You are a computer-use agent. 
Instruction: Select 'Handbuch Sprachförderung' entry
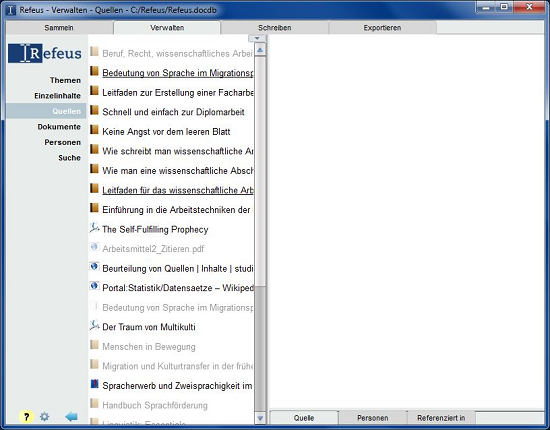pyautogui.click(x=155, y=405)
